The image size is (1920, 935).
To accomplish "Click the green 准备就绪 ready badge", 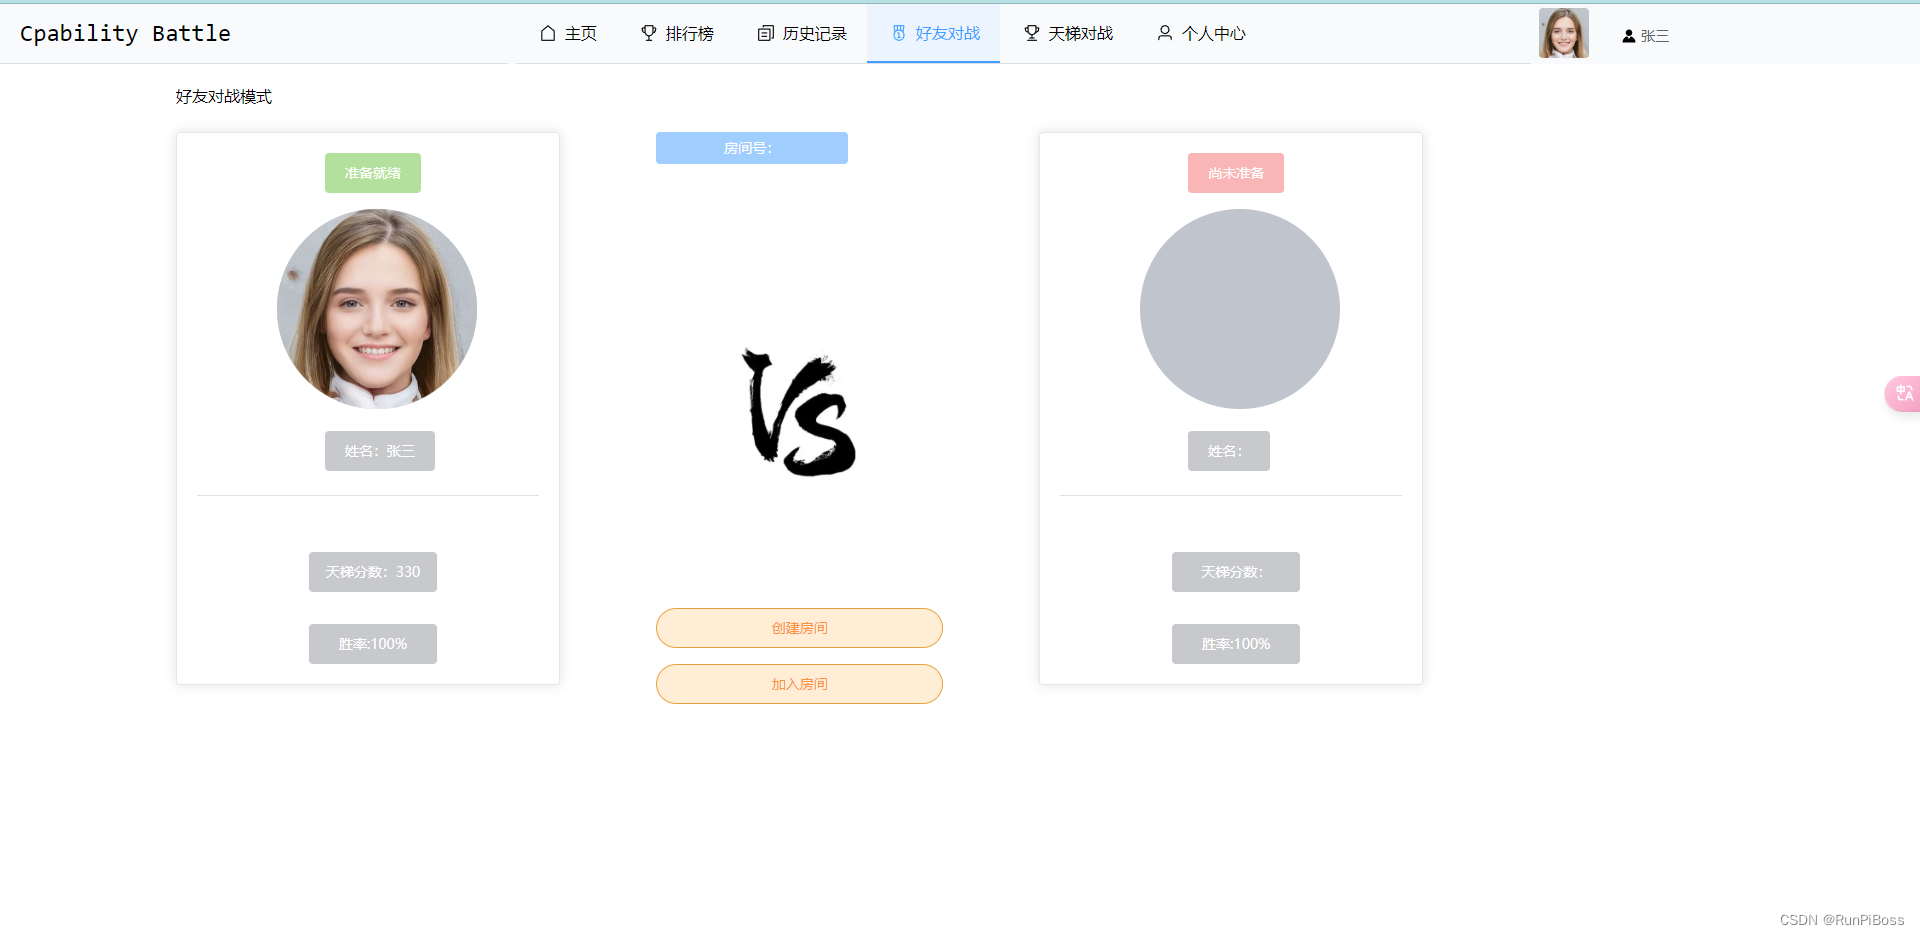I will click(x=373, y=173).
